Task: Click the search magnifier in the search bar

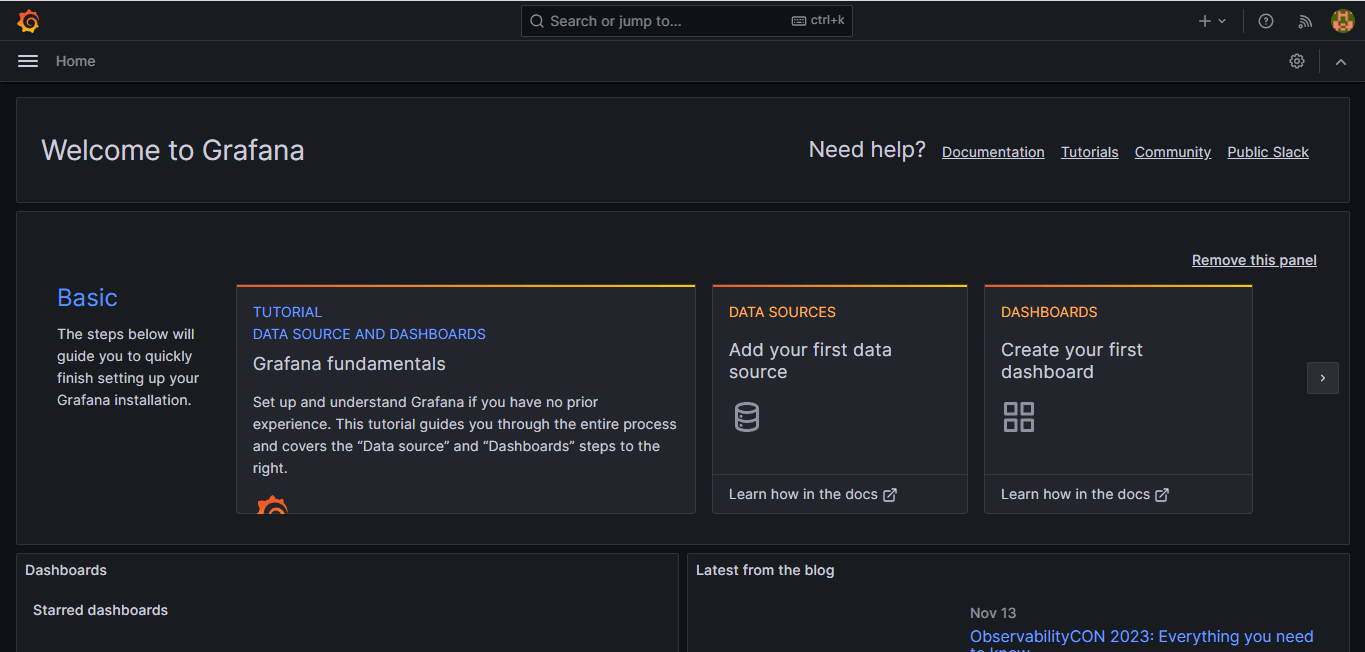Action: (x=536, y=20)
